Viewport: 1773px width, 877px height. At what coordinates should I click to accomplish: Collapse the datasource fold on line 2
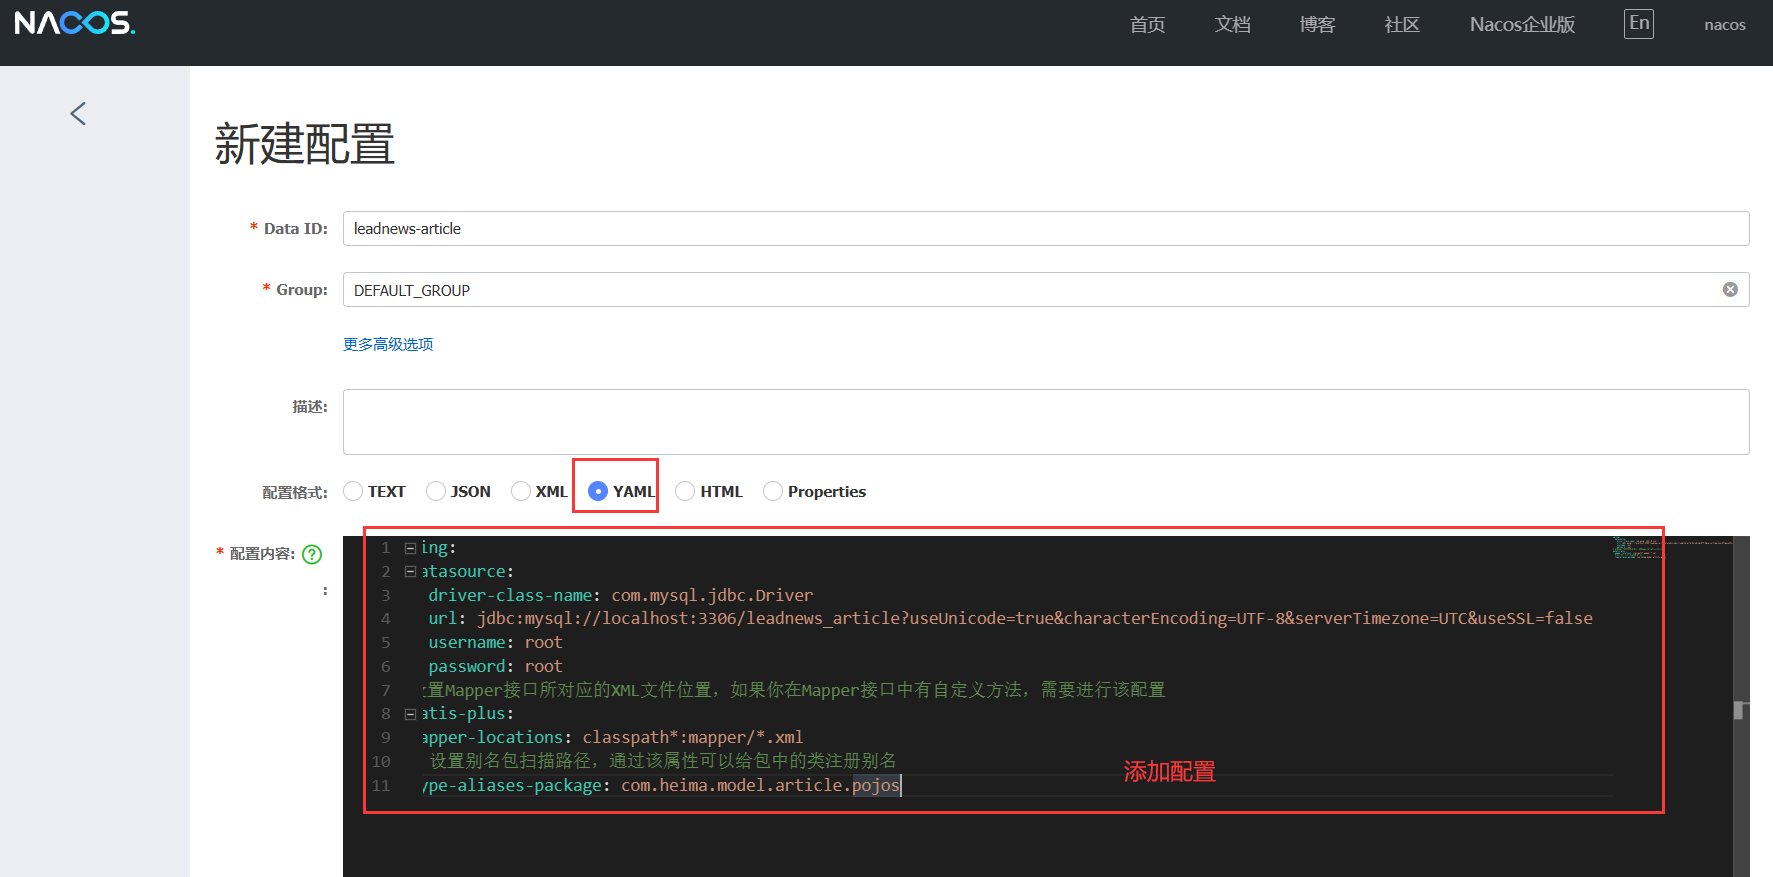410,572
